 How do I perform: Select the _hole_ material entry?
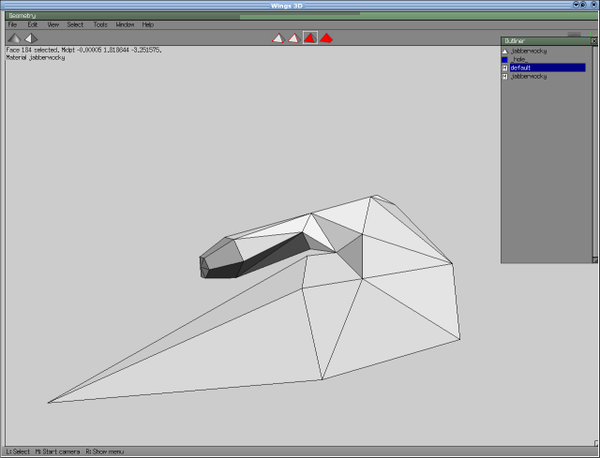click(x=519, y=59)
